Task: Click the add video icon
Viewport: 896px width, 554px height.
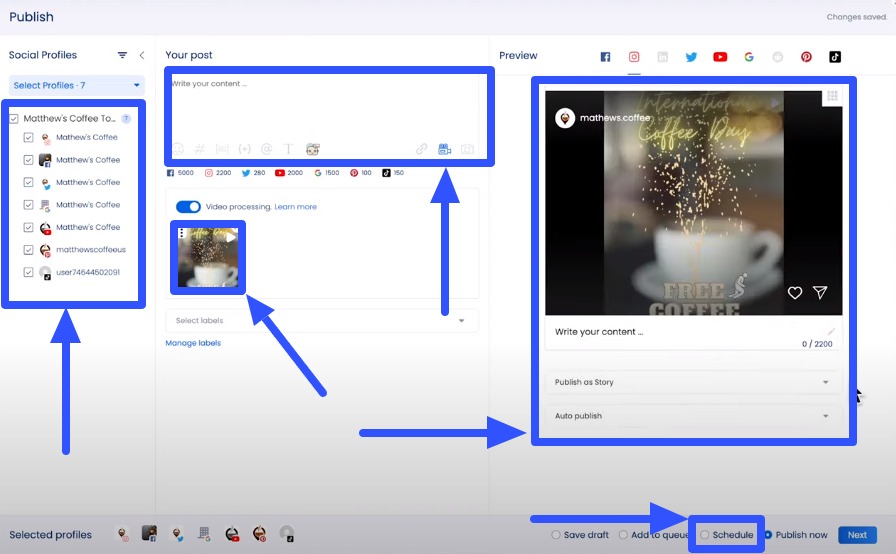Action: click(x=445, y=149)
